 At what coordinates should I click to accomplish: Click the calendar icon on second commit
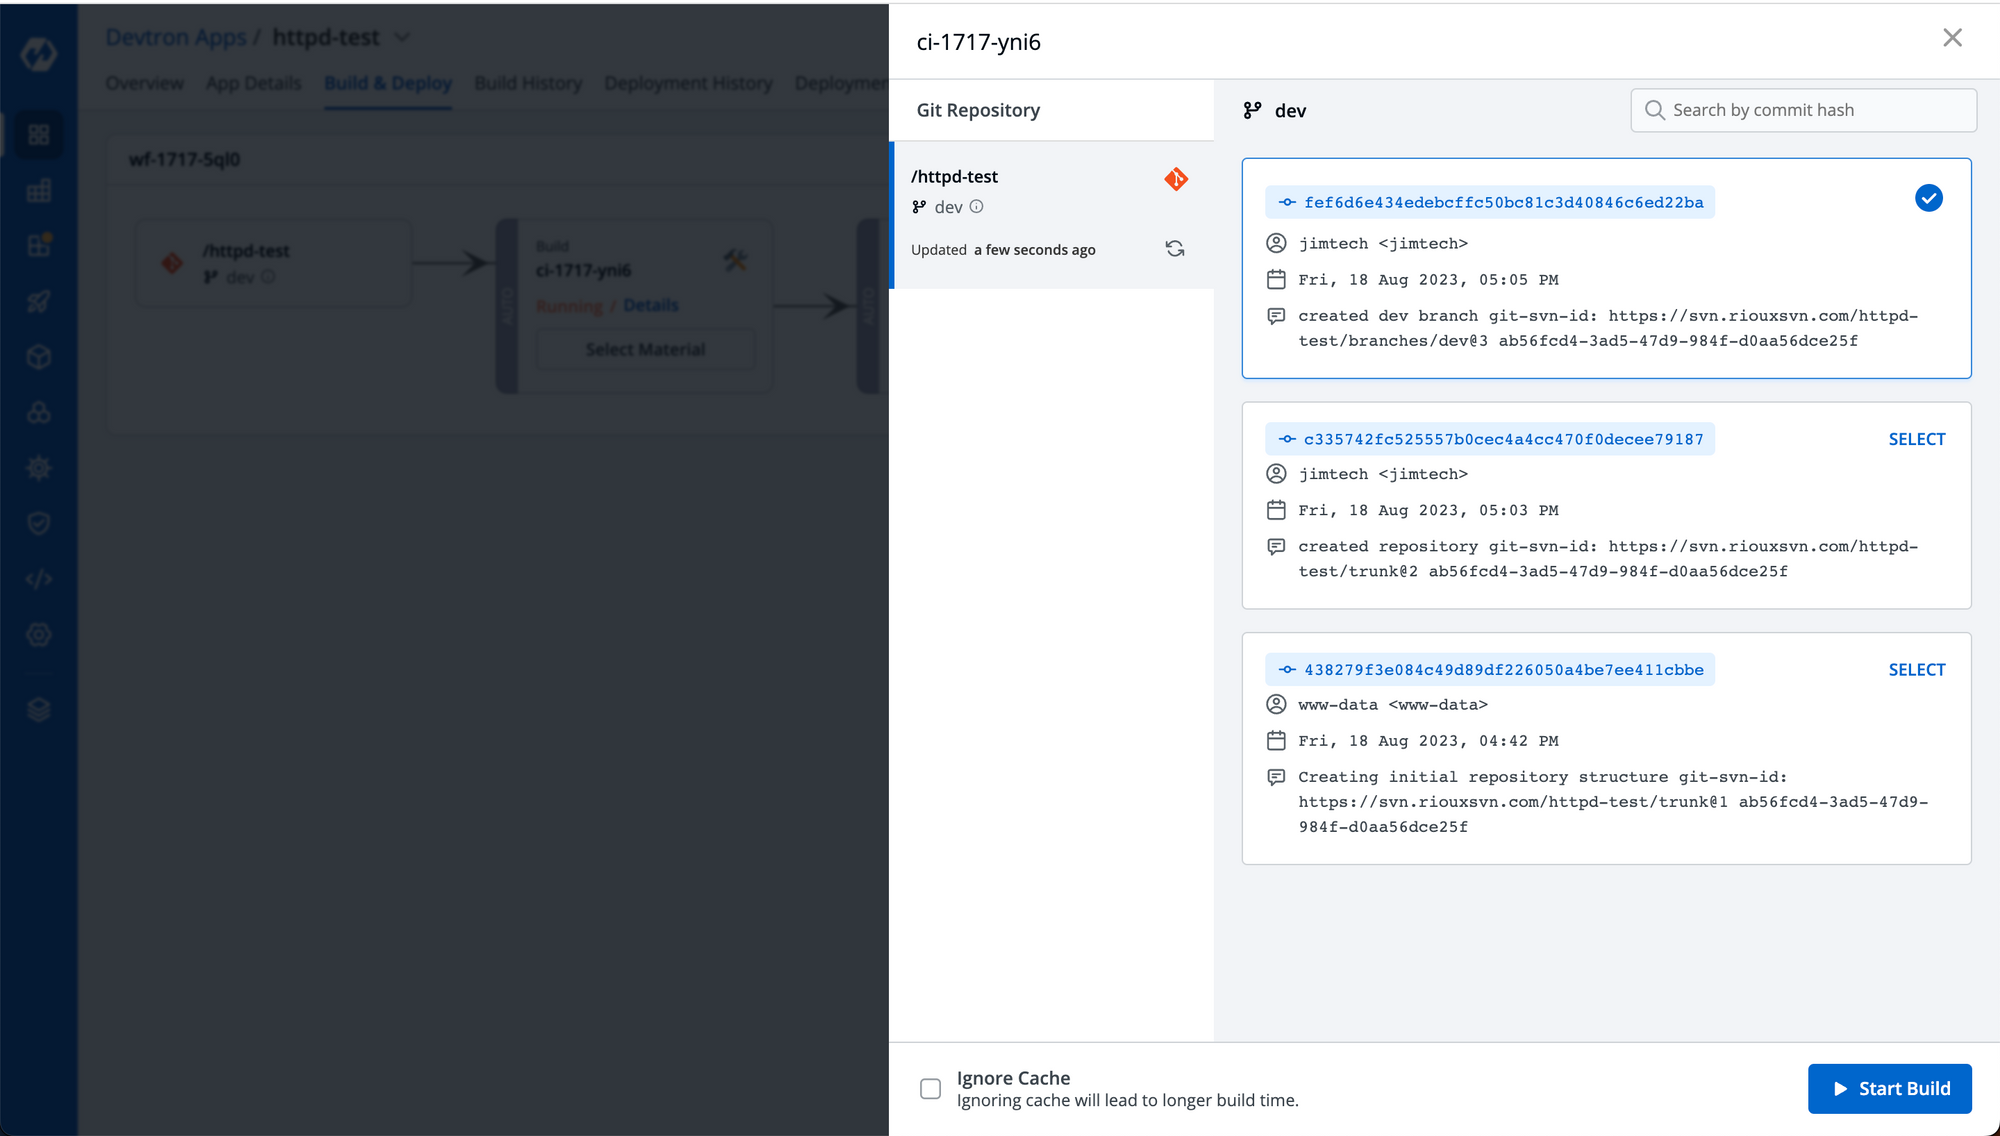tap(1276, 510)
